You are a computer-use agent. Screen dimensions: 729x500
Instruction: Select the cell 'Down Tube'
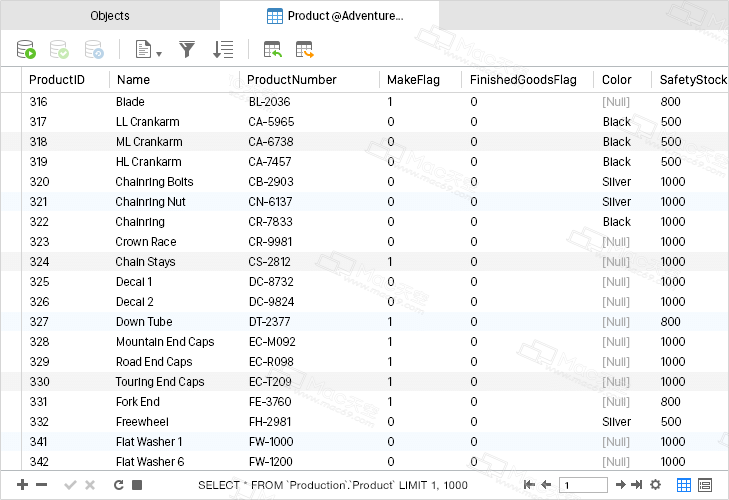point(144,321)
